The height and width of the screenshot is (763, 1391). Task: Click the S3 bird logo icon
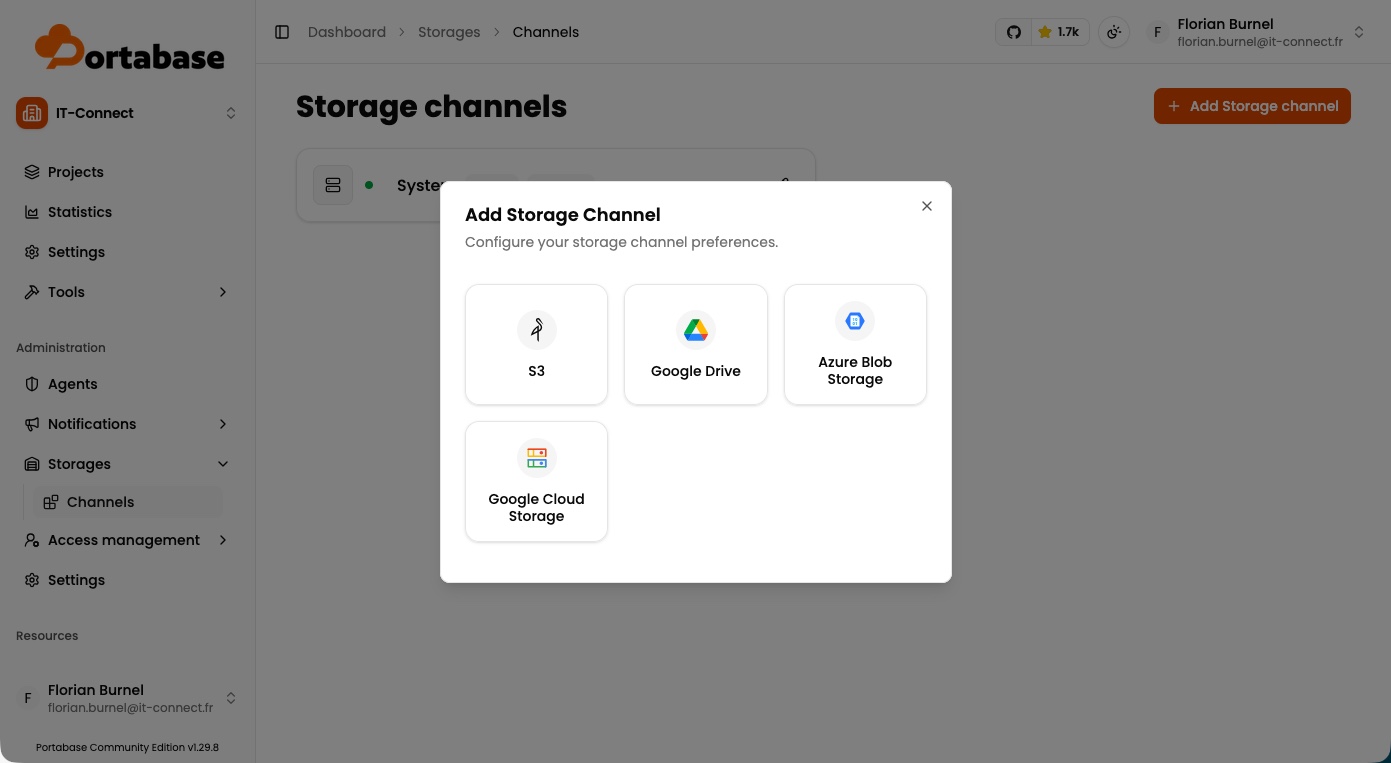click(537, 330)
